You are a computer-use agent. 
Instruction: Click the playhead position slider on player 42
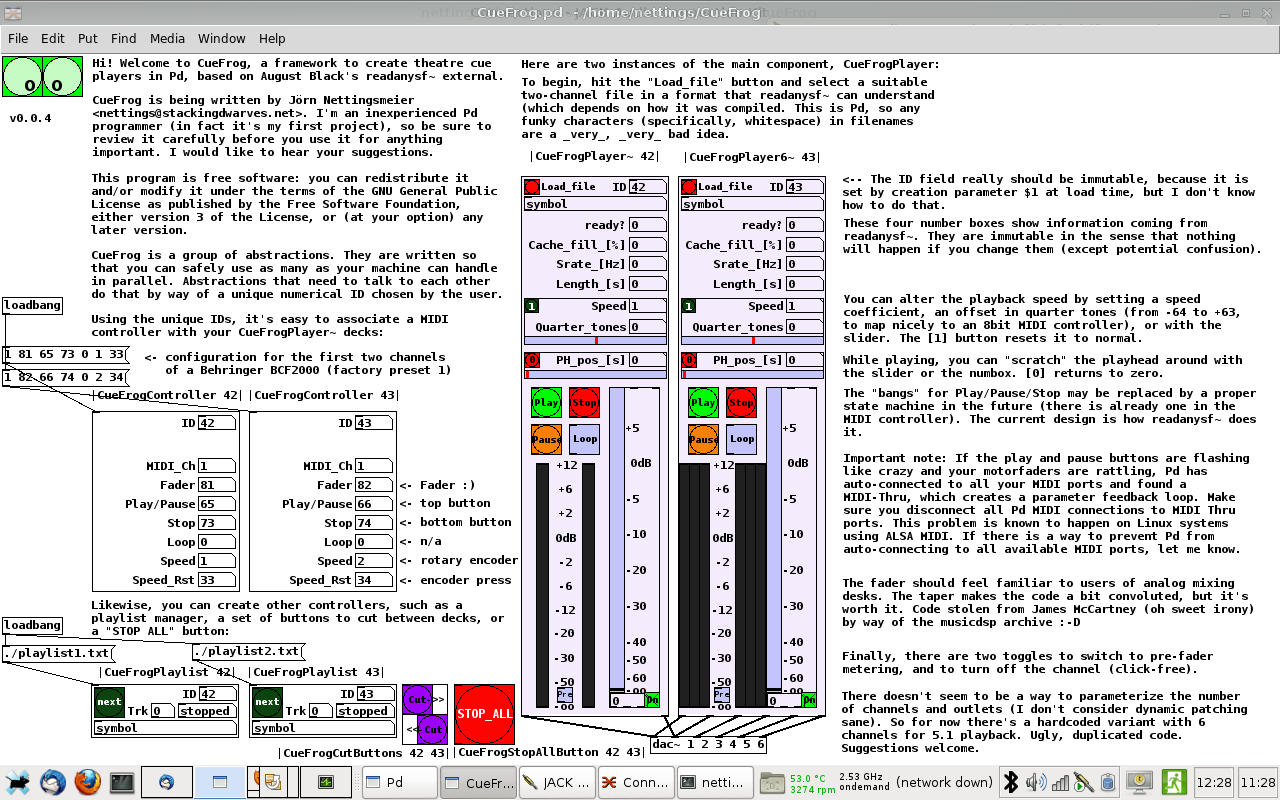[x=595, y=375]
